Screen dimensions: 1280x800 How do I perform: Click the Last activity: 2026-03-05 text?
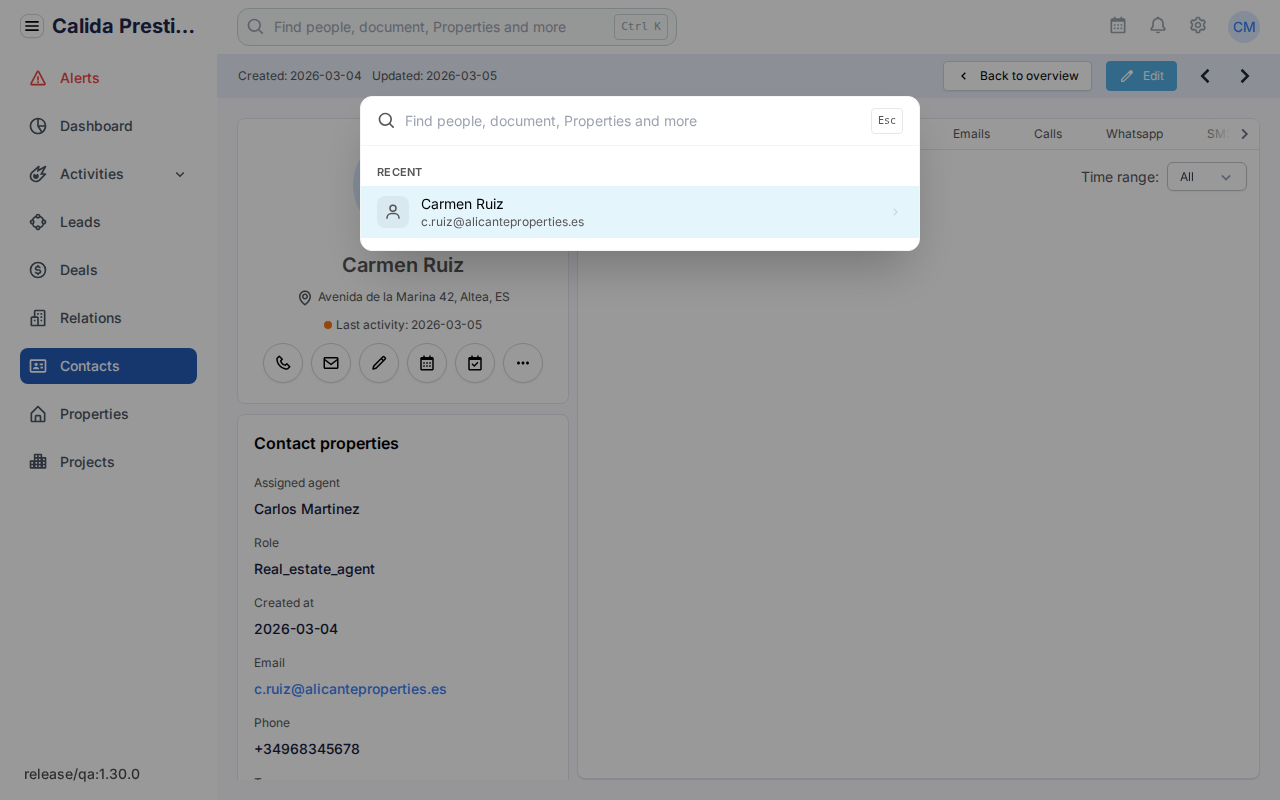[x=409, y=325]
